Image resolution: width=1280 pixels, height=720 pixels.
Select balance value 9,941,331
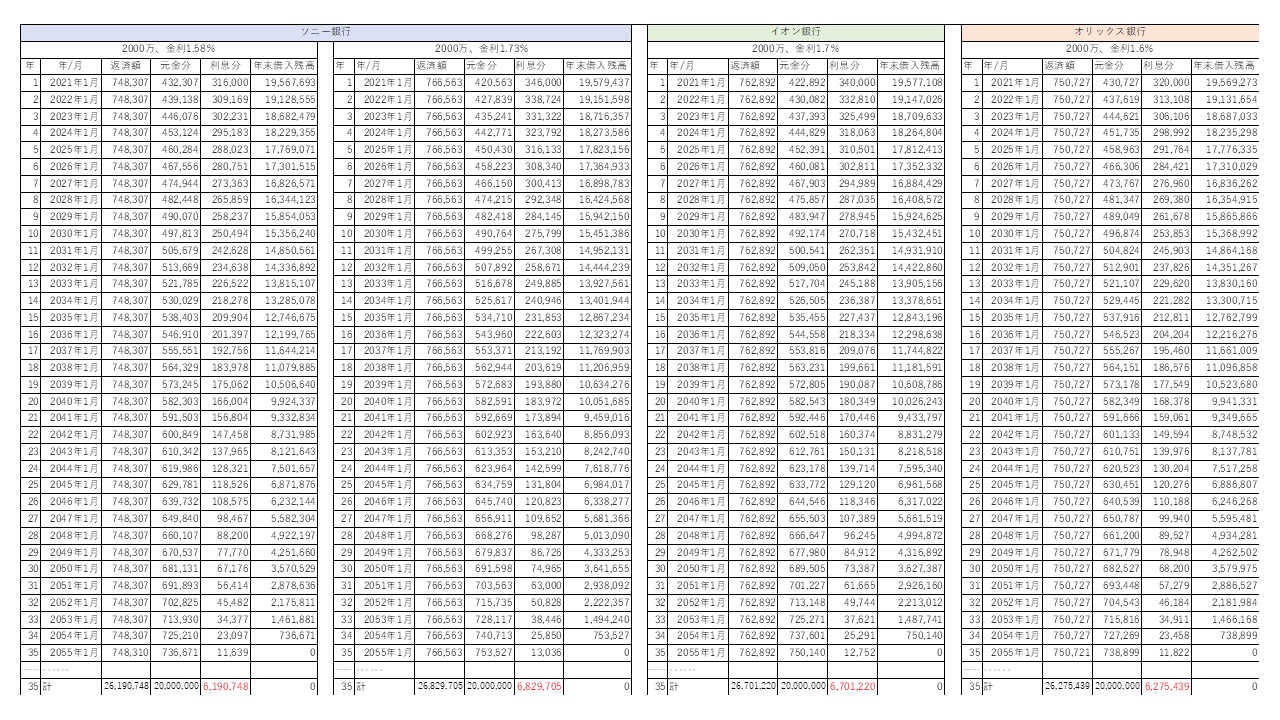click(x=1226, y=402)
